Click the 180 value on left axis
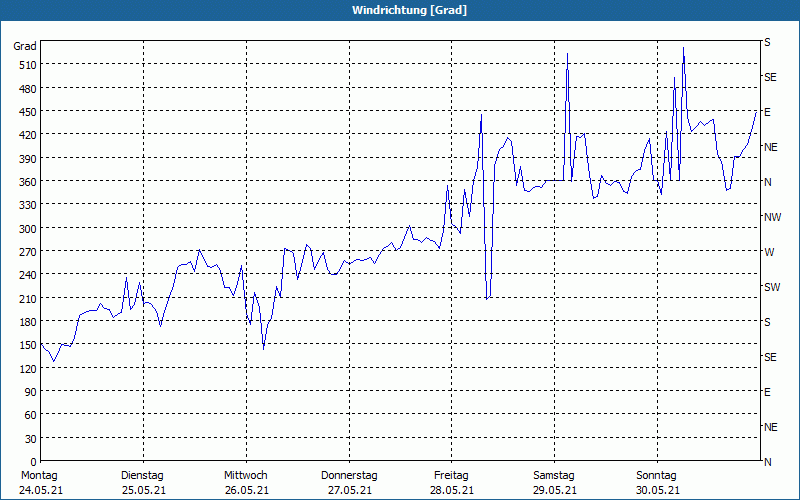800x500 pixels. click(x=25, y=321)
